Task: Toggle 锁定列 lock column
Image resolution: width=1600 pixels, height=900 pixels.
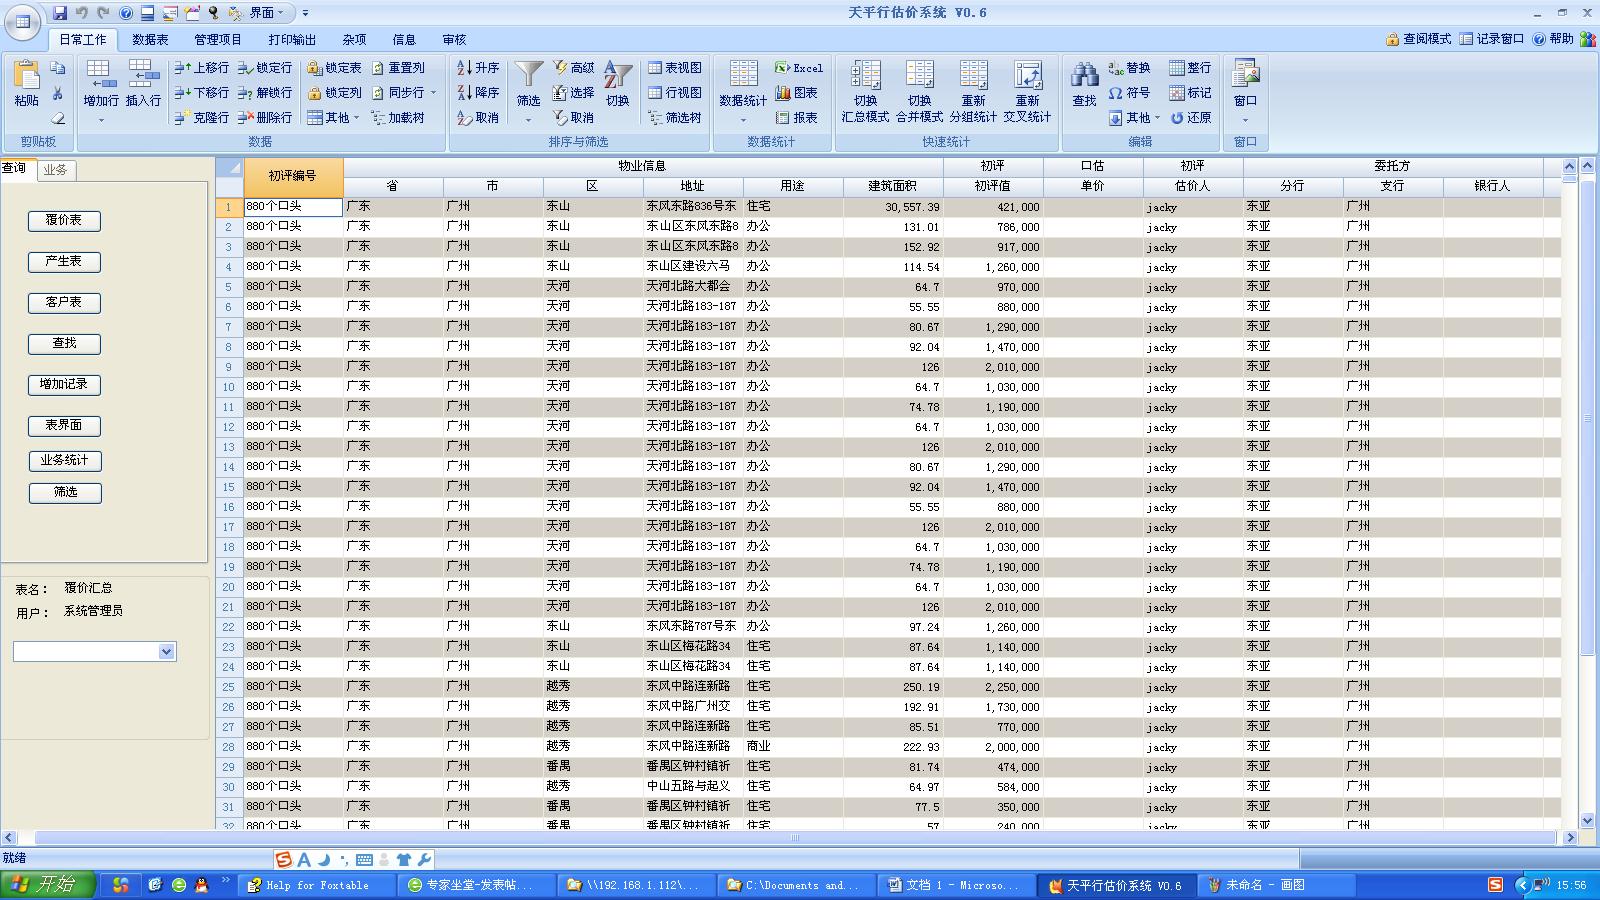Action: click(x=334, y=93)
